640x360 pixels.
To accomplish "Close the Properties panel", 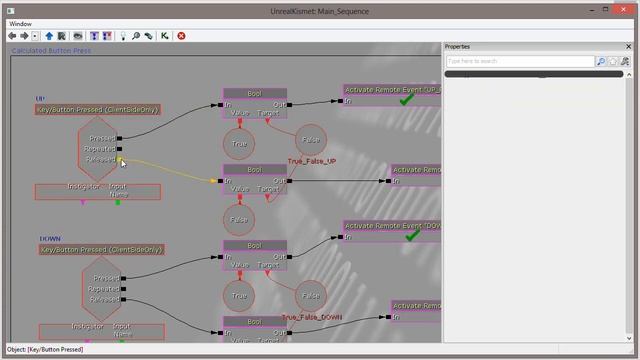I will tap(629, 47).
